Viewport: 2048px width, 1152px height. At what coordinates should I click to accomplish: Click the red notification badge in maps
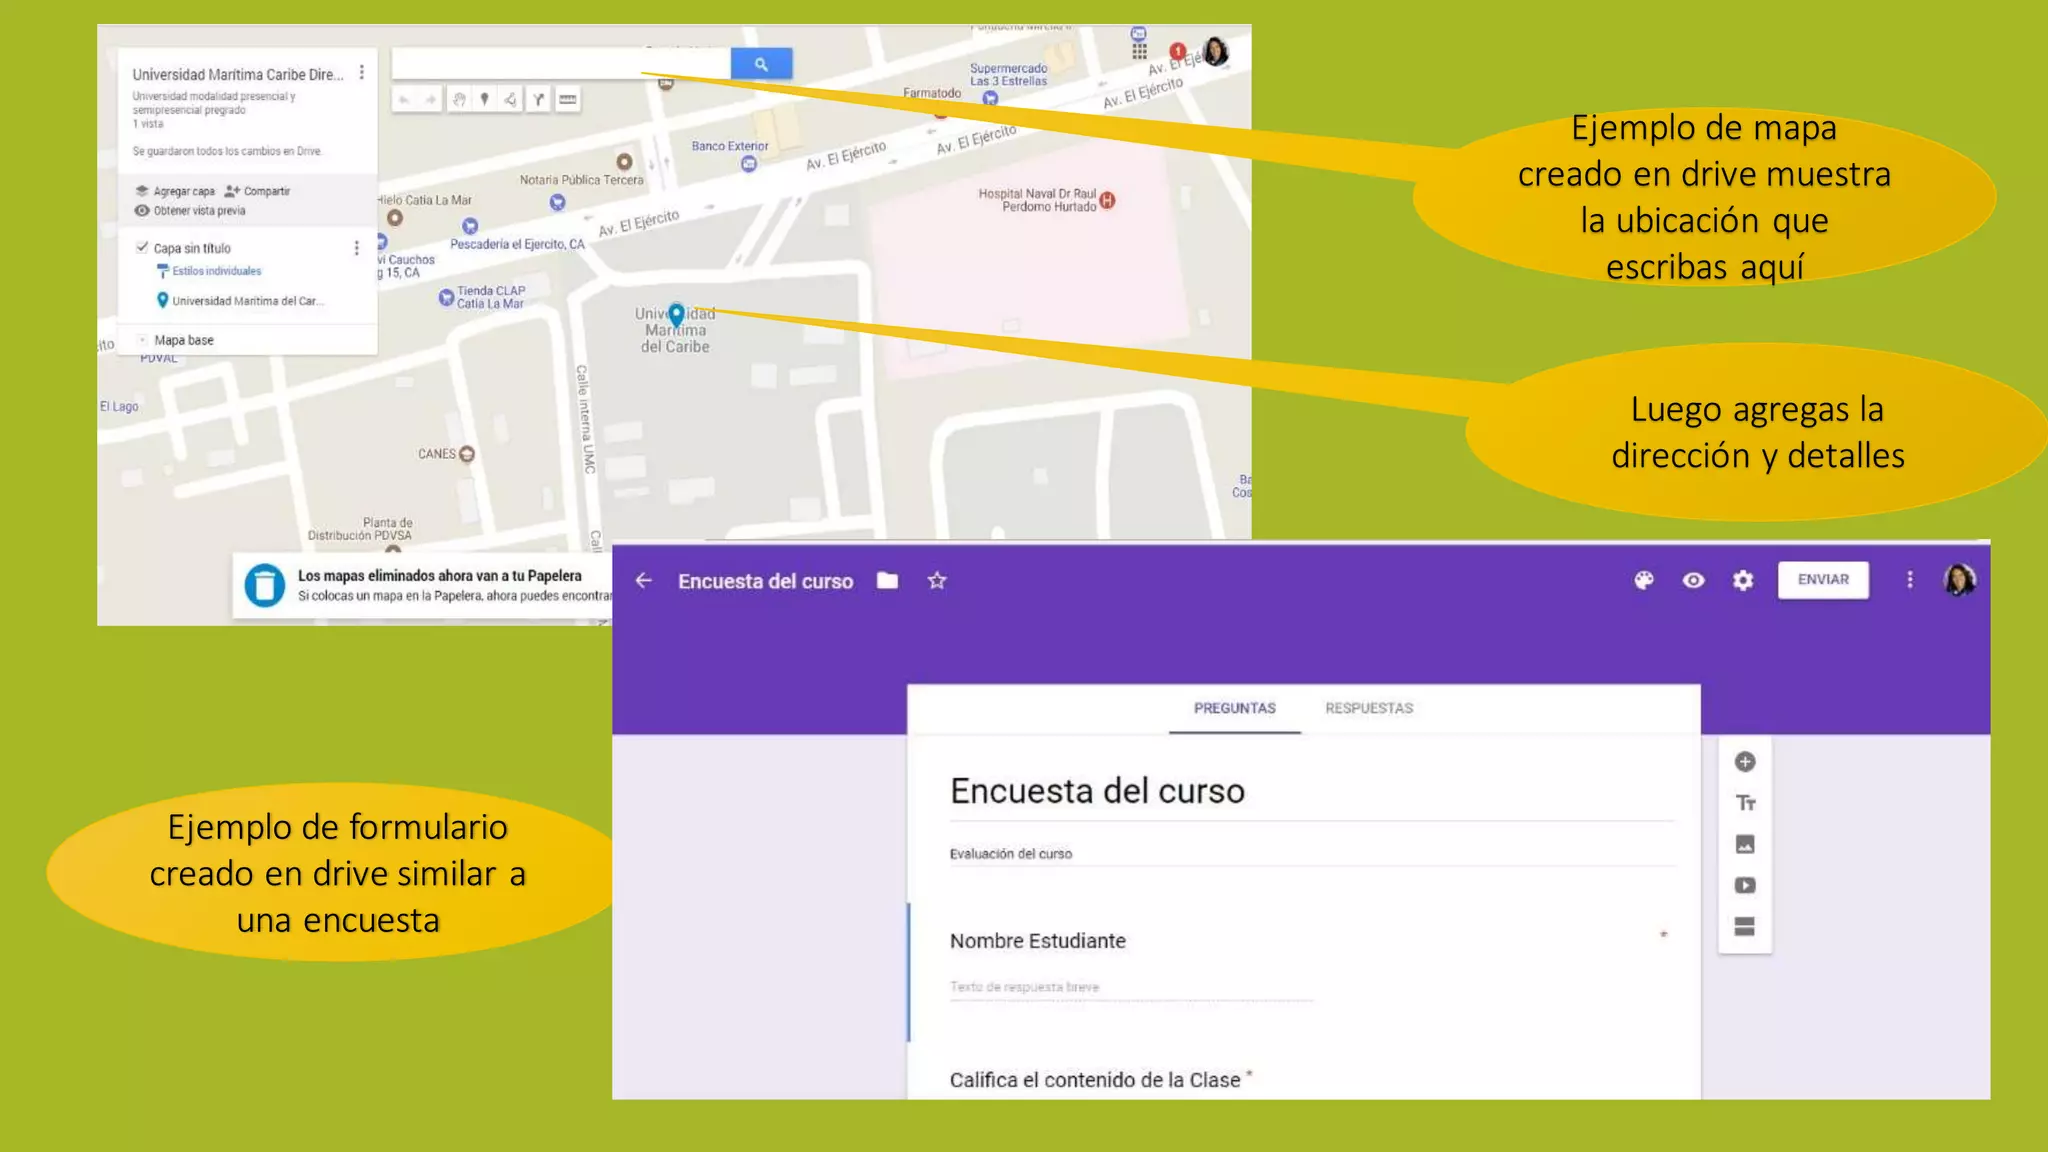[1178, 51]
